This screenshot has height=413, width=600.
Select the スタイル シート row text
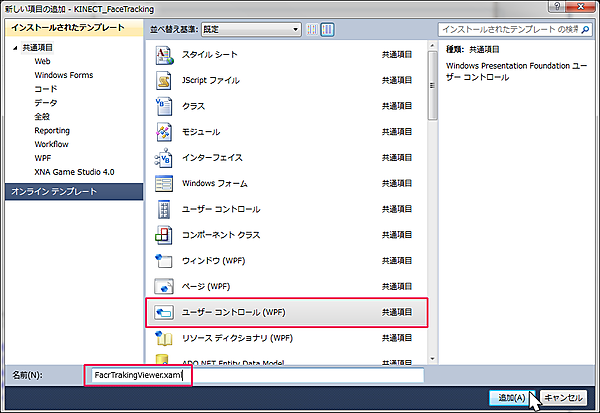click(210, 55)
